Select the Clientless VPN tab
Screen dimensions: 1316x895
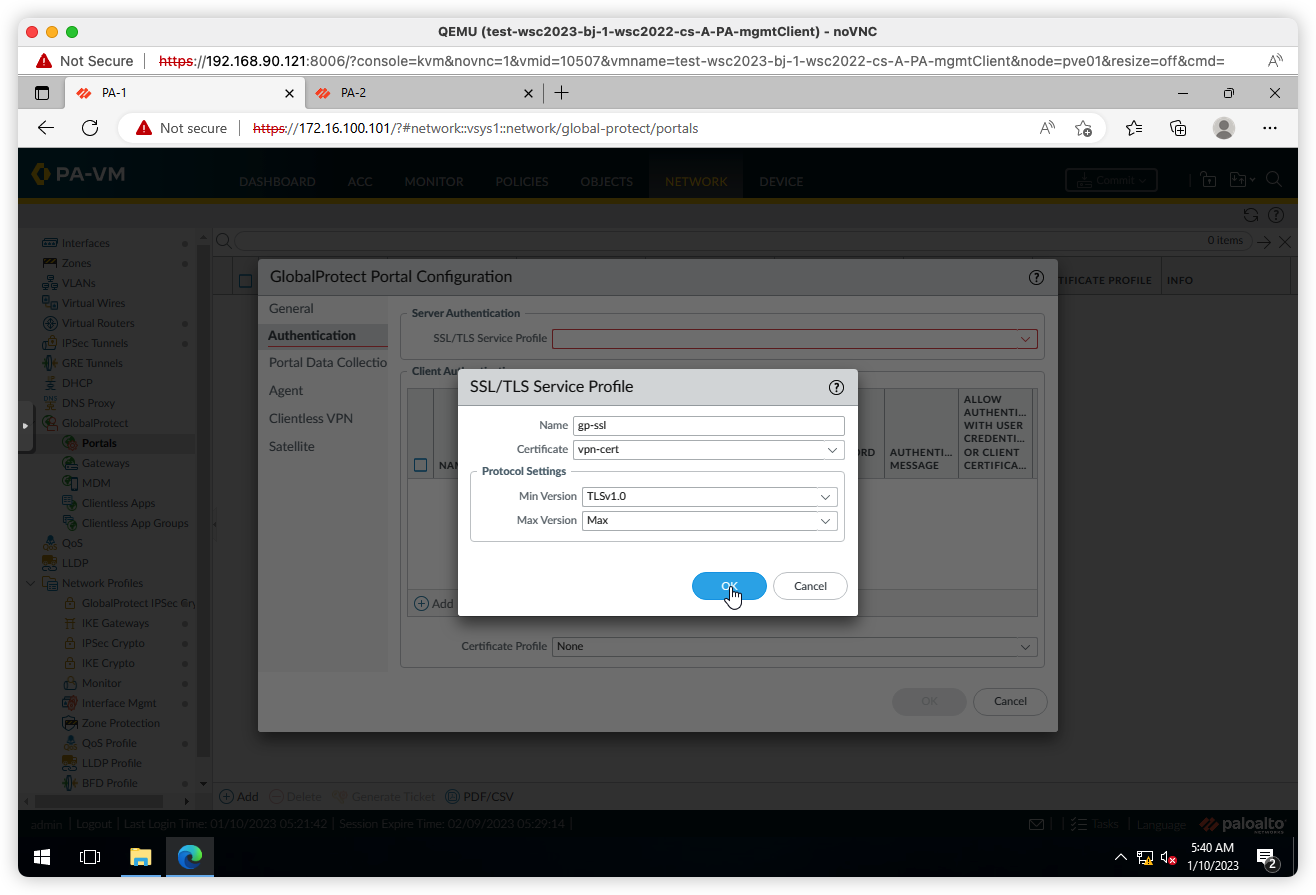[311, 419]
